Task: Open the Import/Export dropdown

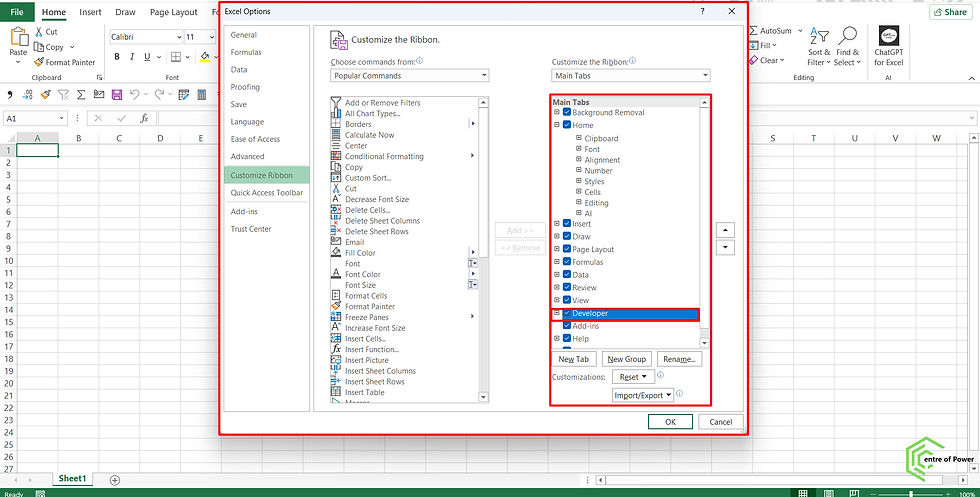Action: point(643,395)
